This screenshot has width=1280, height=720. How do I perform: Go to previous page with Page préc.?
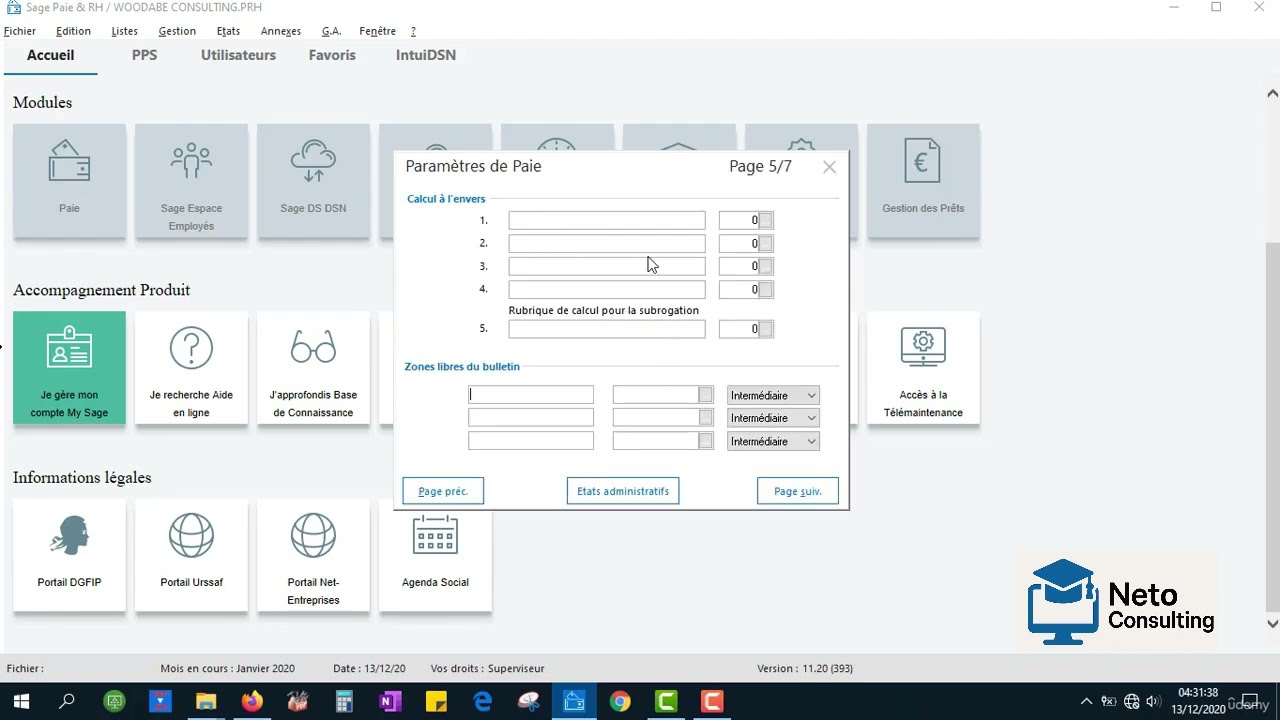coord(443,491)
